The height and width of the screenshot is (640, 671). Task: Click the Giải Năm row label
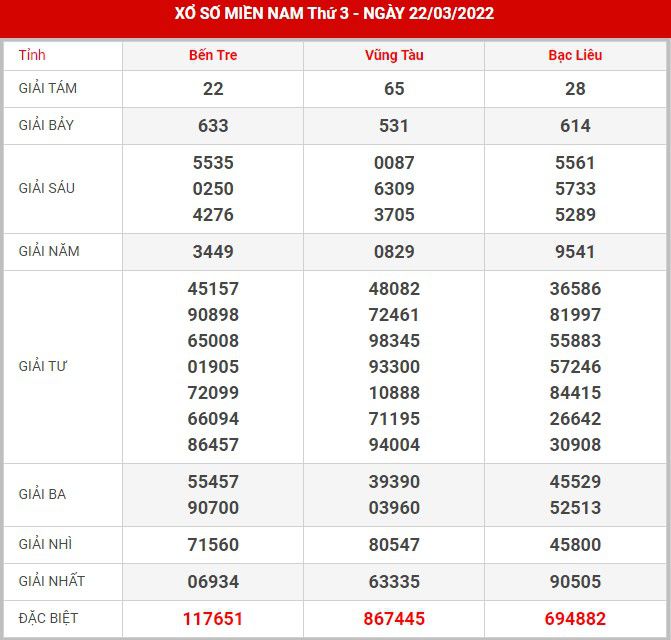coord(49,251)
